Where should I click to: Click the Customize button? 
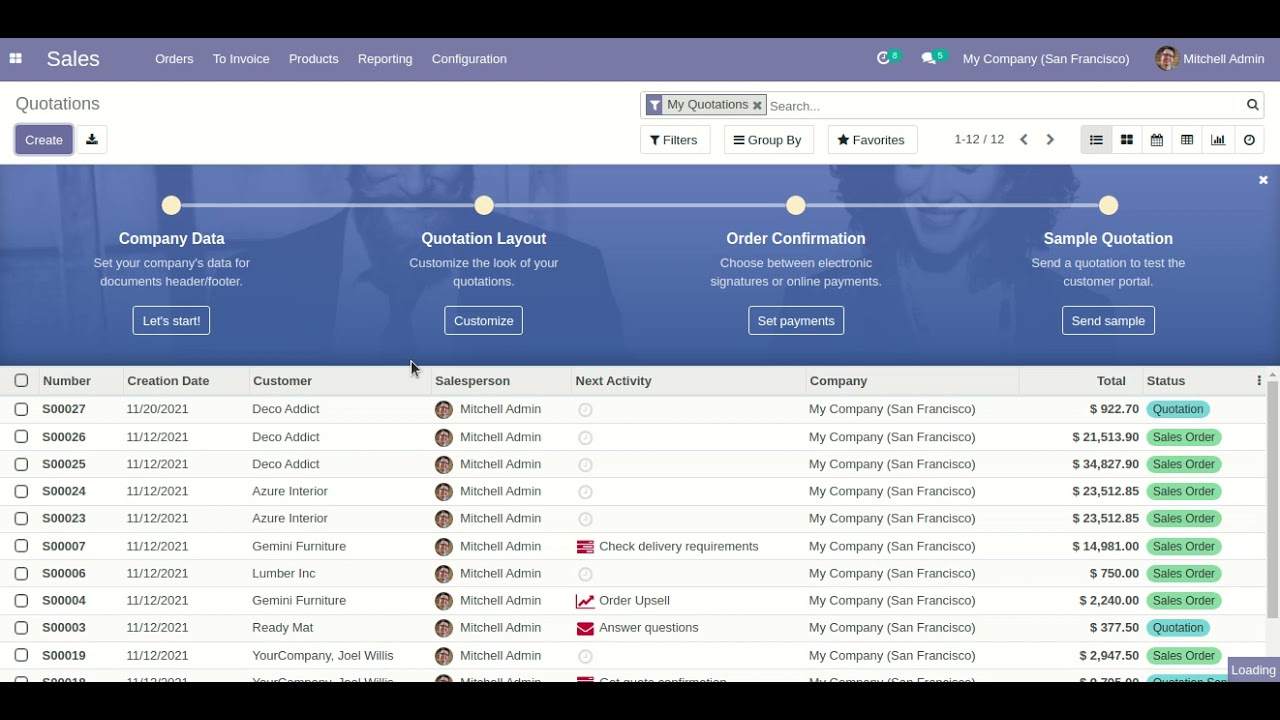click(484, 321)
